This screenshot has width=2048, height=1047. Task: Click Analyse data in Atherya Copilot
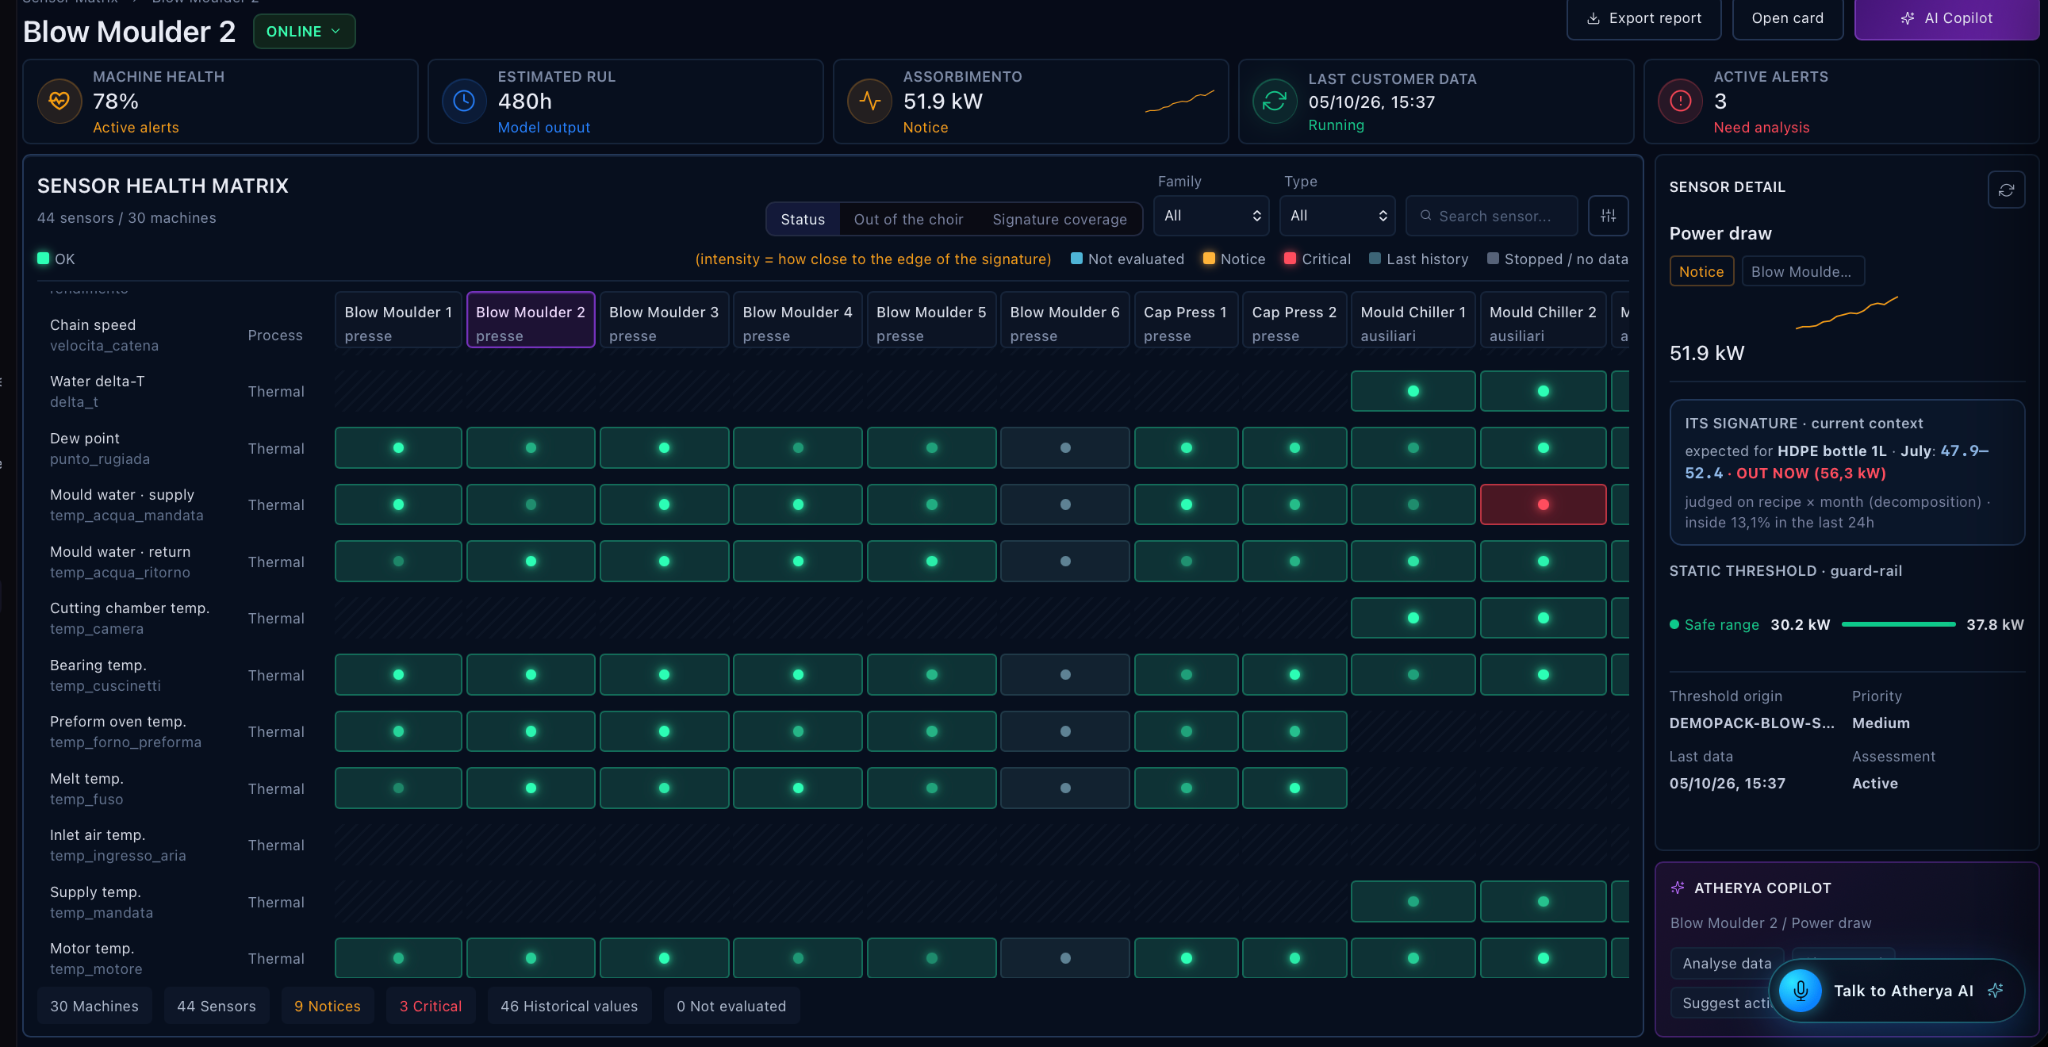tap(1726, 963)
